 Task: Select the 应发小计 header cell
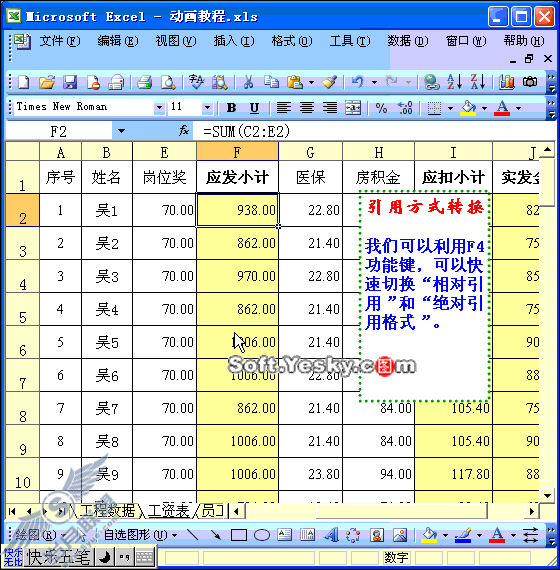pos(237,177)
